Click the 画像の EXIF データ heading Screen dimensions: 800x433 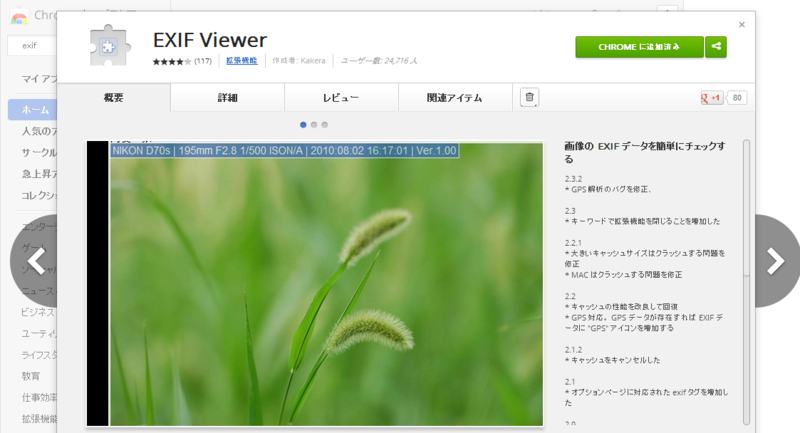tap(645, 152)
